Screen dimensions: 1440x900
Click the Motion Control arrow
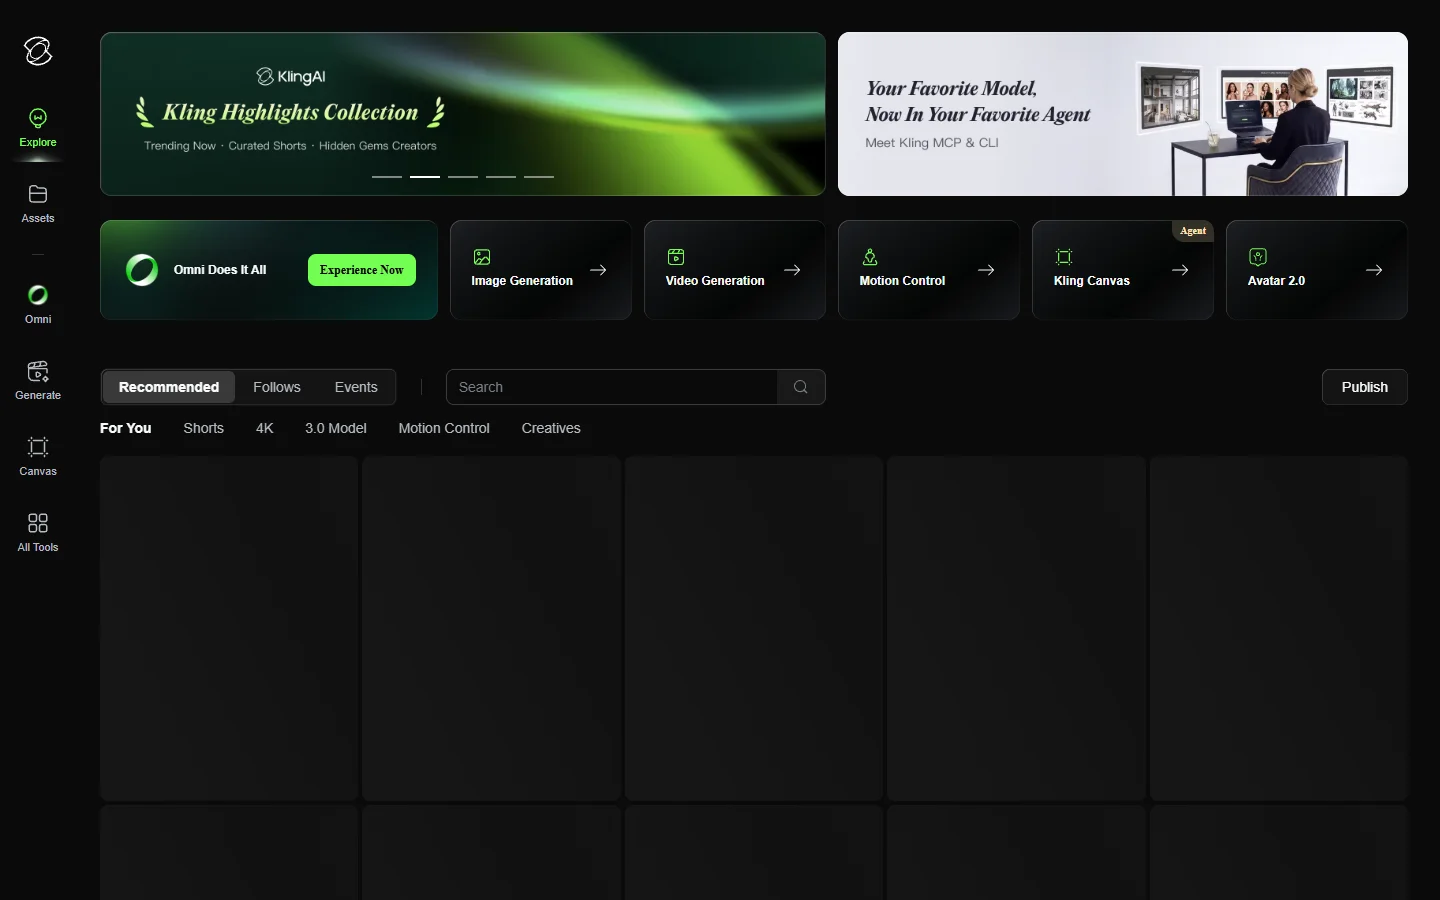pyautogui.click(x=986, y=270)
